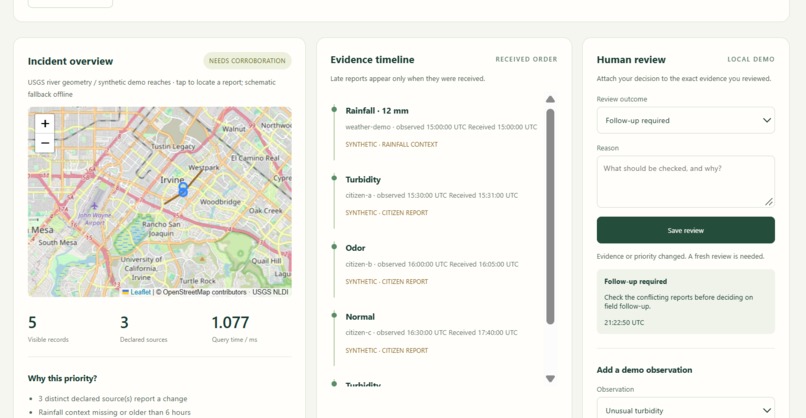
Task: Zoom out on the incident map
Action: pyautogui.click(x=45, y=143)
